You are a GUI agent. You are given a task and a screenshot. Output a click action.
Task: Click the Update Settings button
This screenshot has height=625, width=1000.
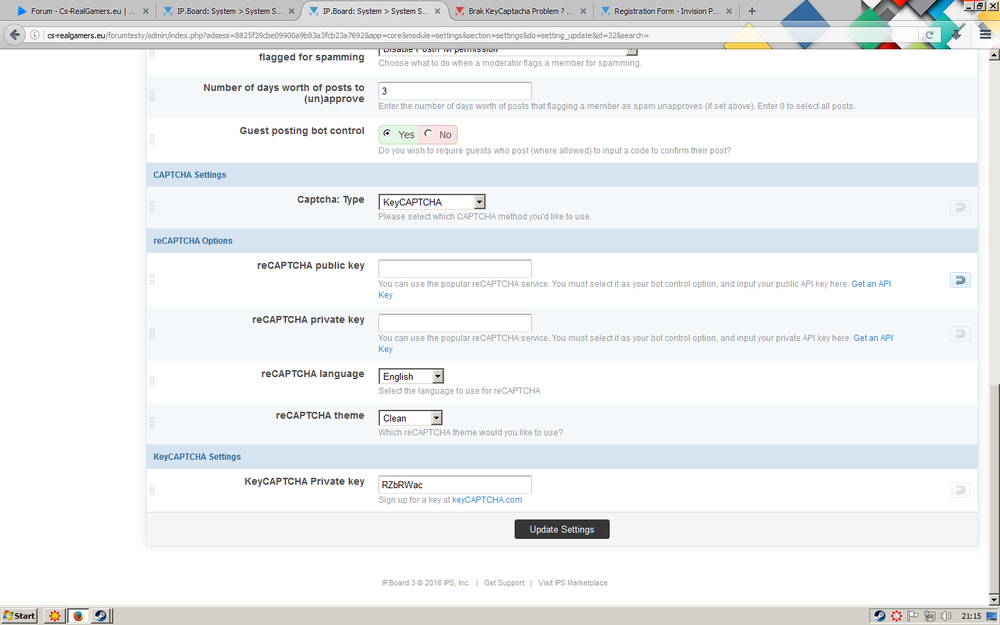click(561, 529)
